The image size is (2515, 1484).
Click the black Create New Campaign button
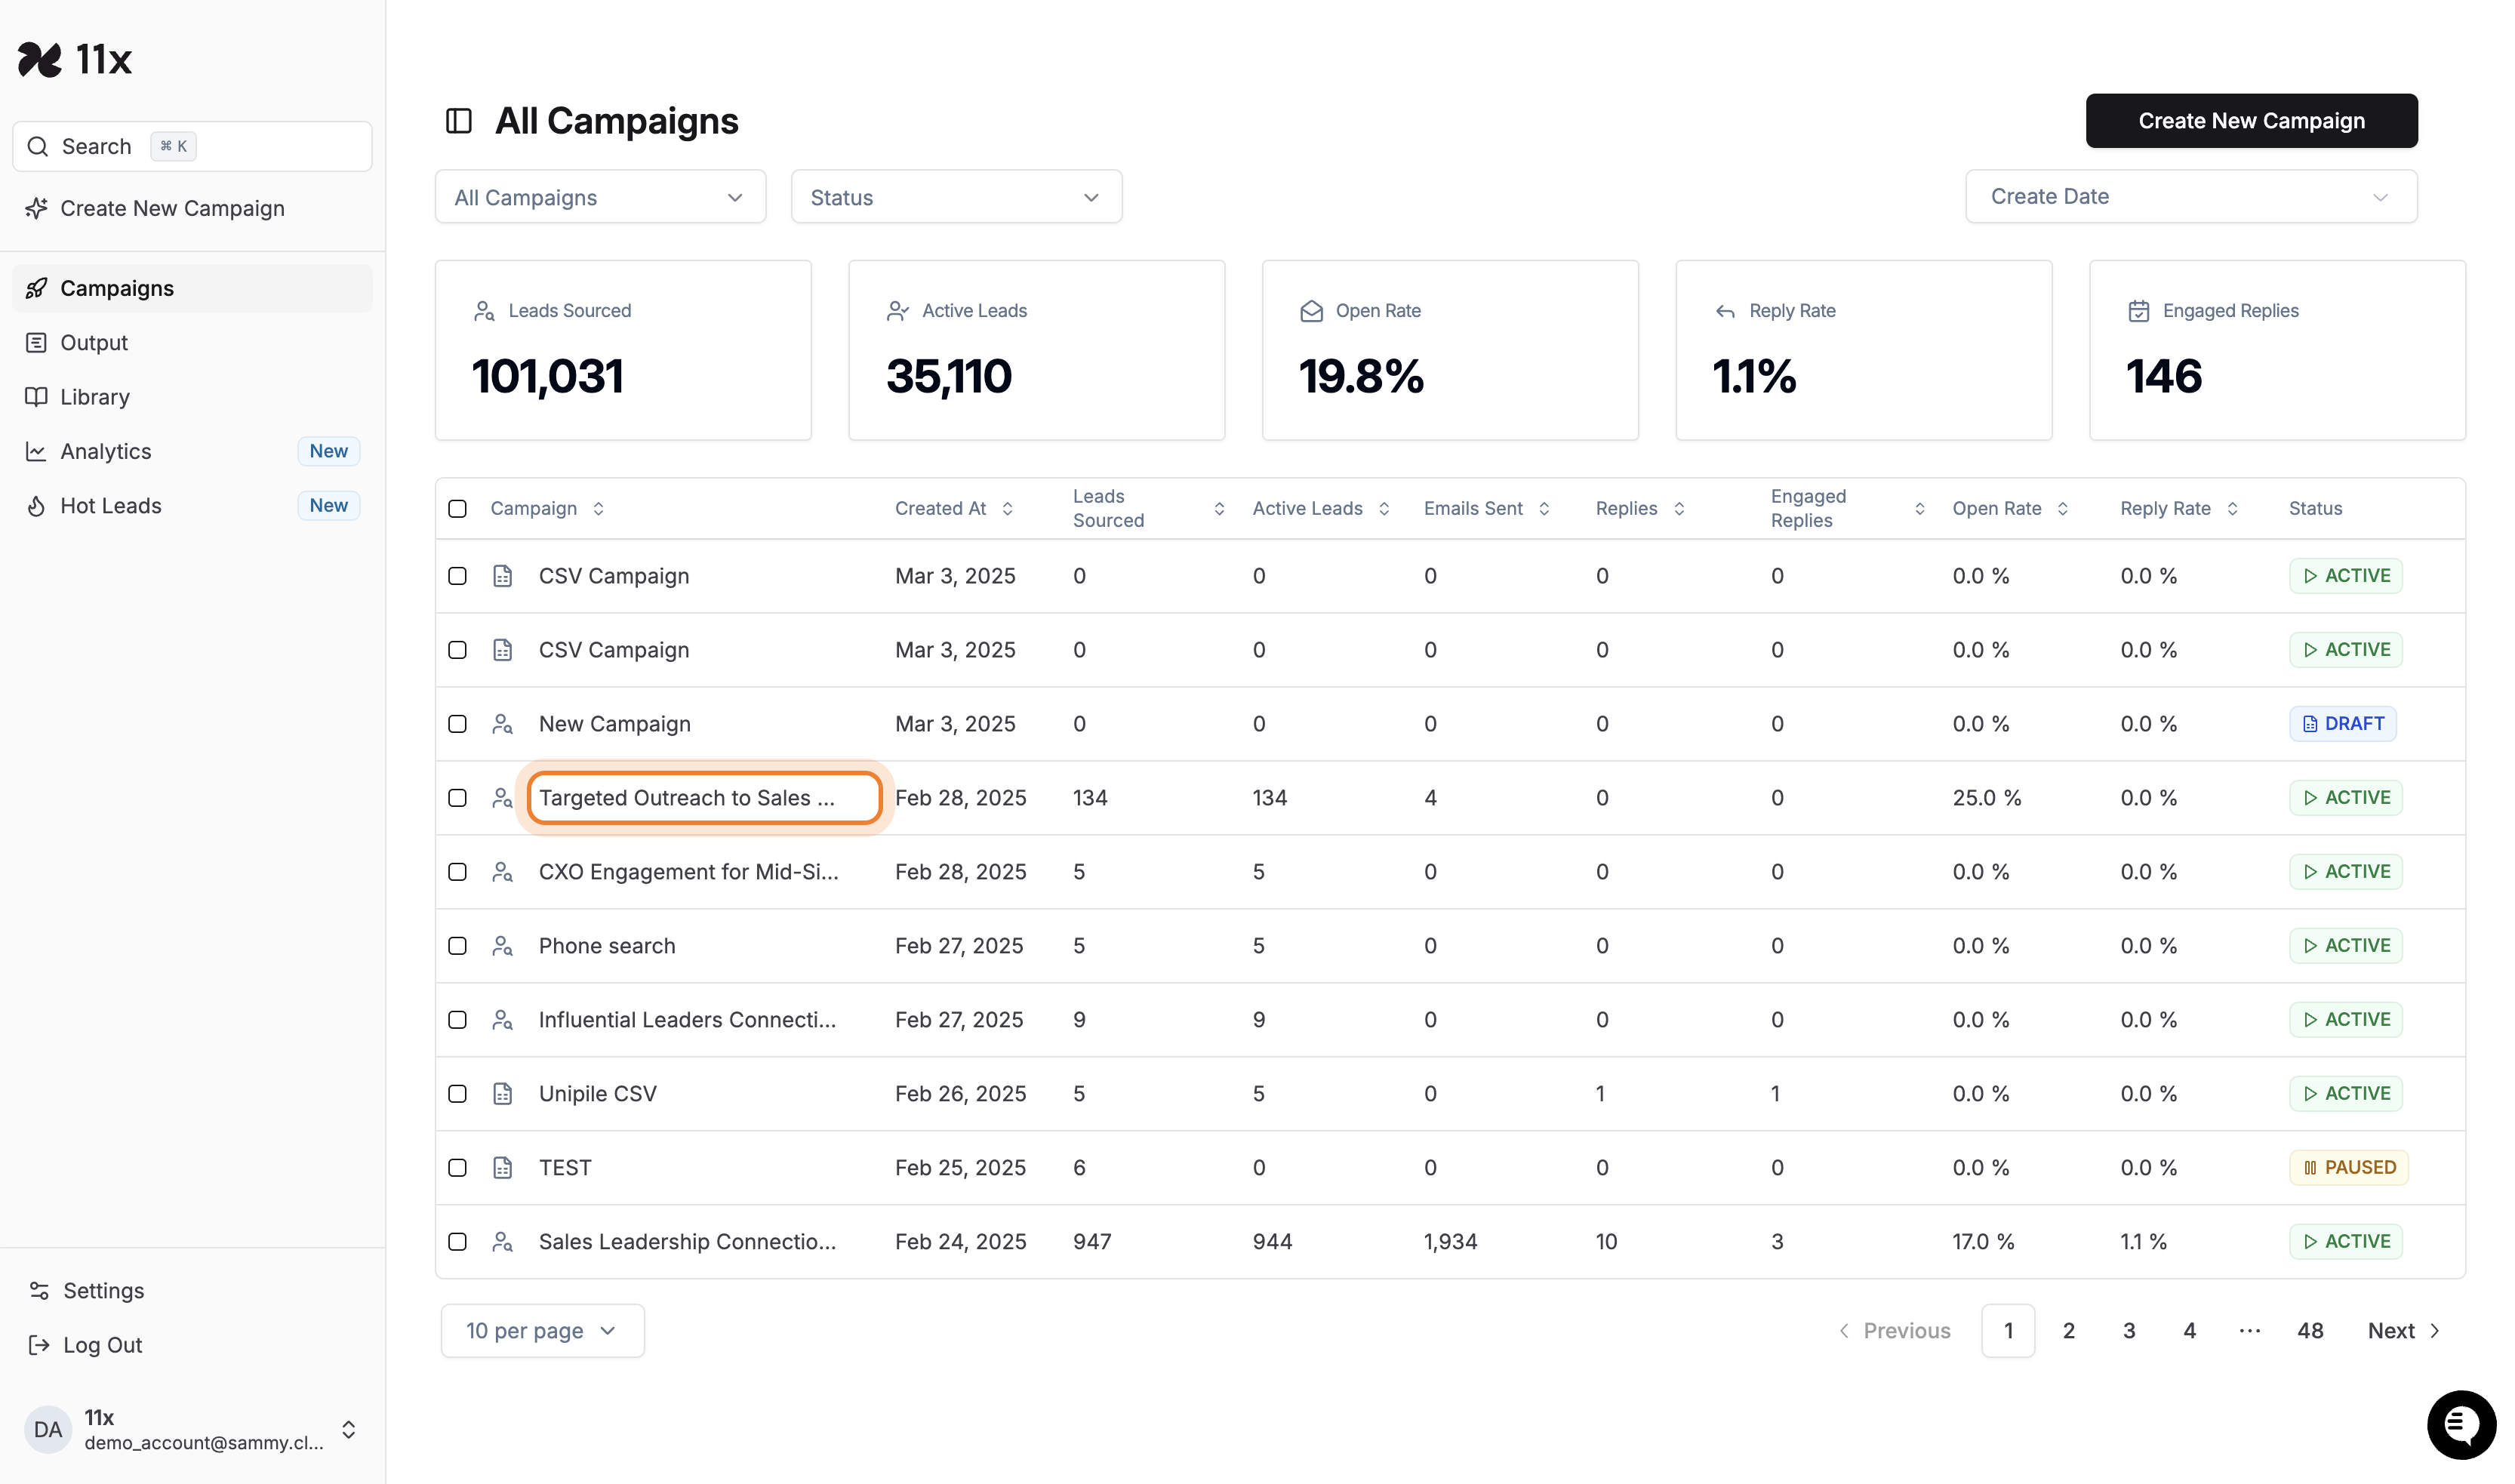coord(2251,121)
